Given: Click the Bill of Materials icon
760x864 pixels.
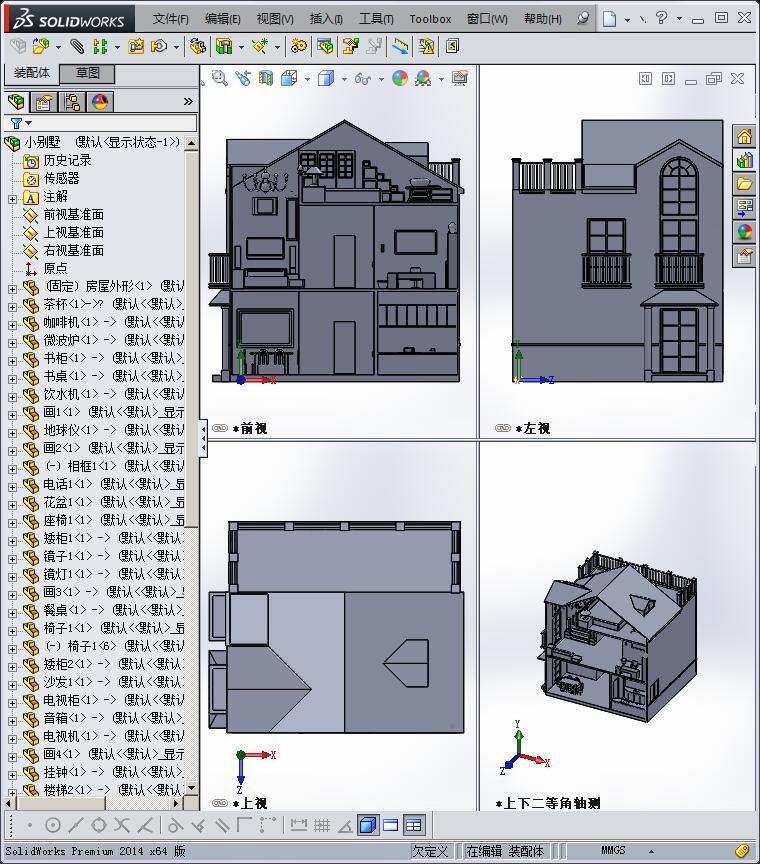Looking at the screenshot, I should pos(325,46).
